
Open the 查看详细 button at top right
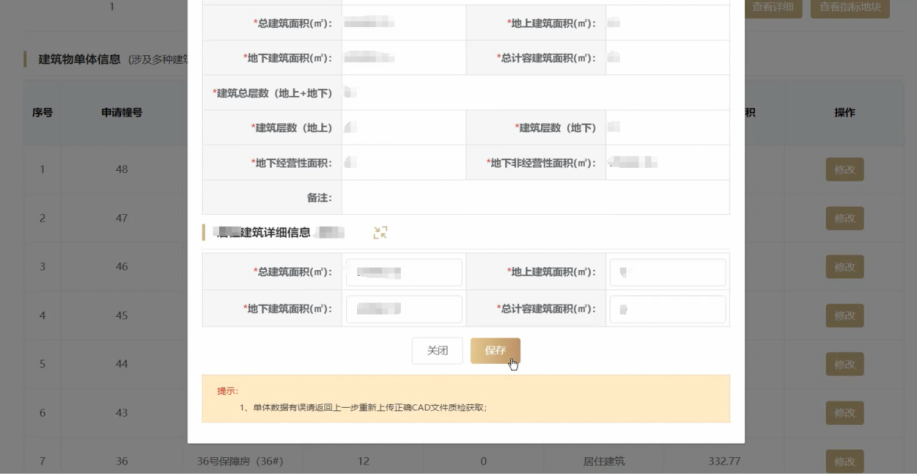pyautogui.click(x=772, y=7)
